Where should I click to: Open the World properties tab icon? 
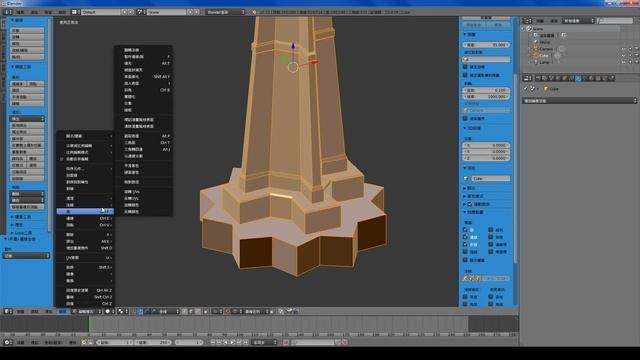(558, 78)
